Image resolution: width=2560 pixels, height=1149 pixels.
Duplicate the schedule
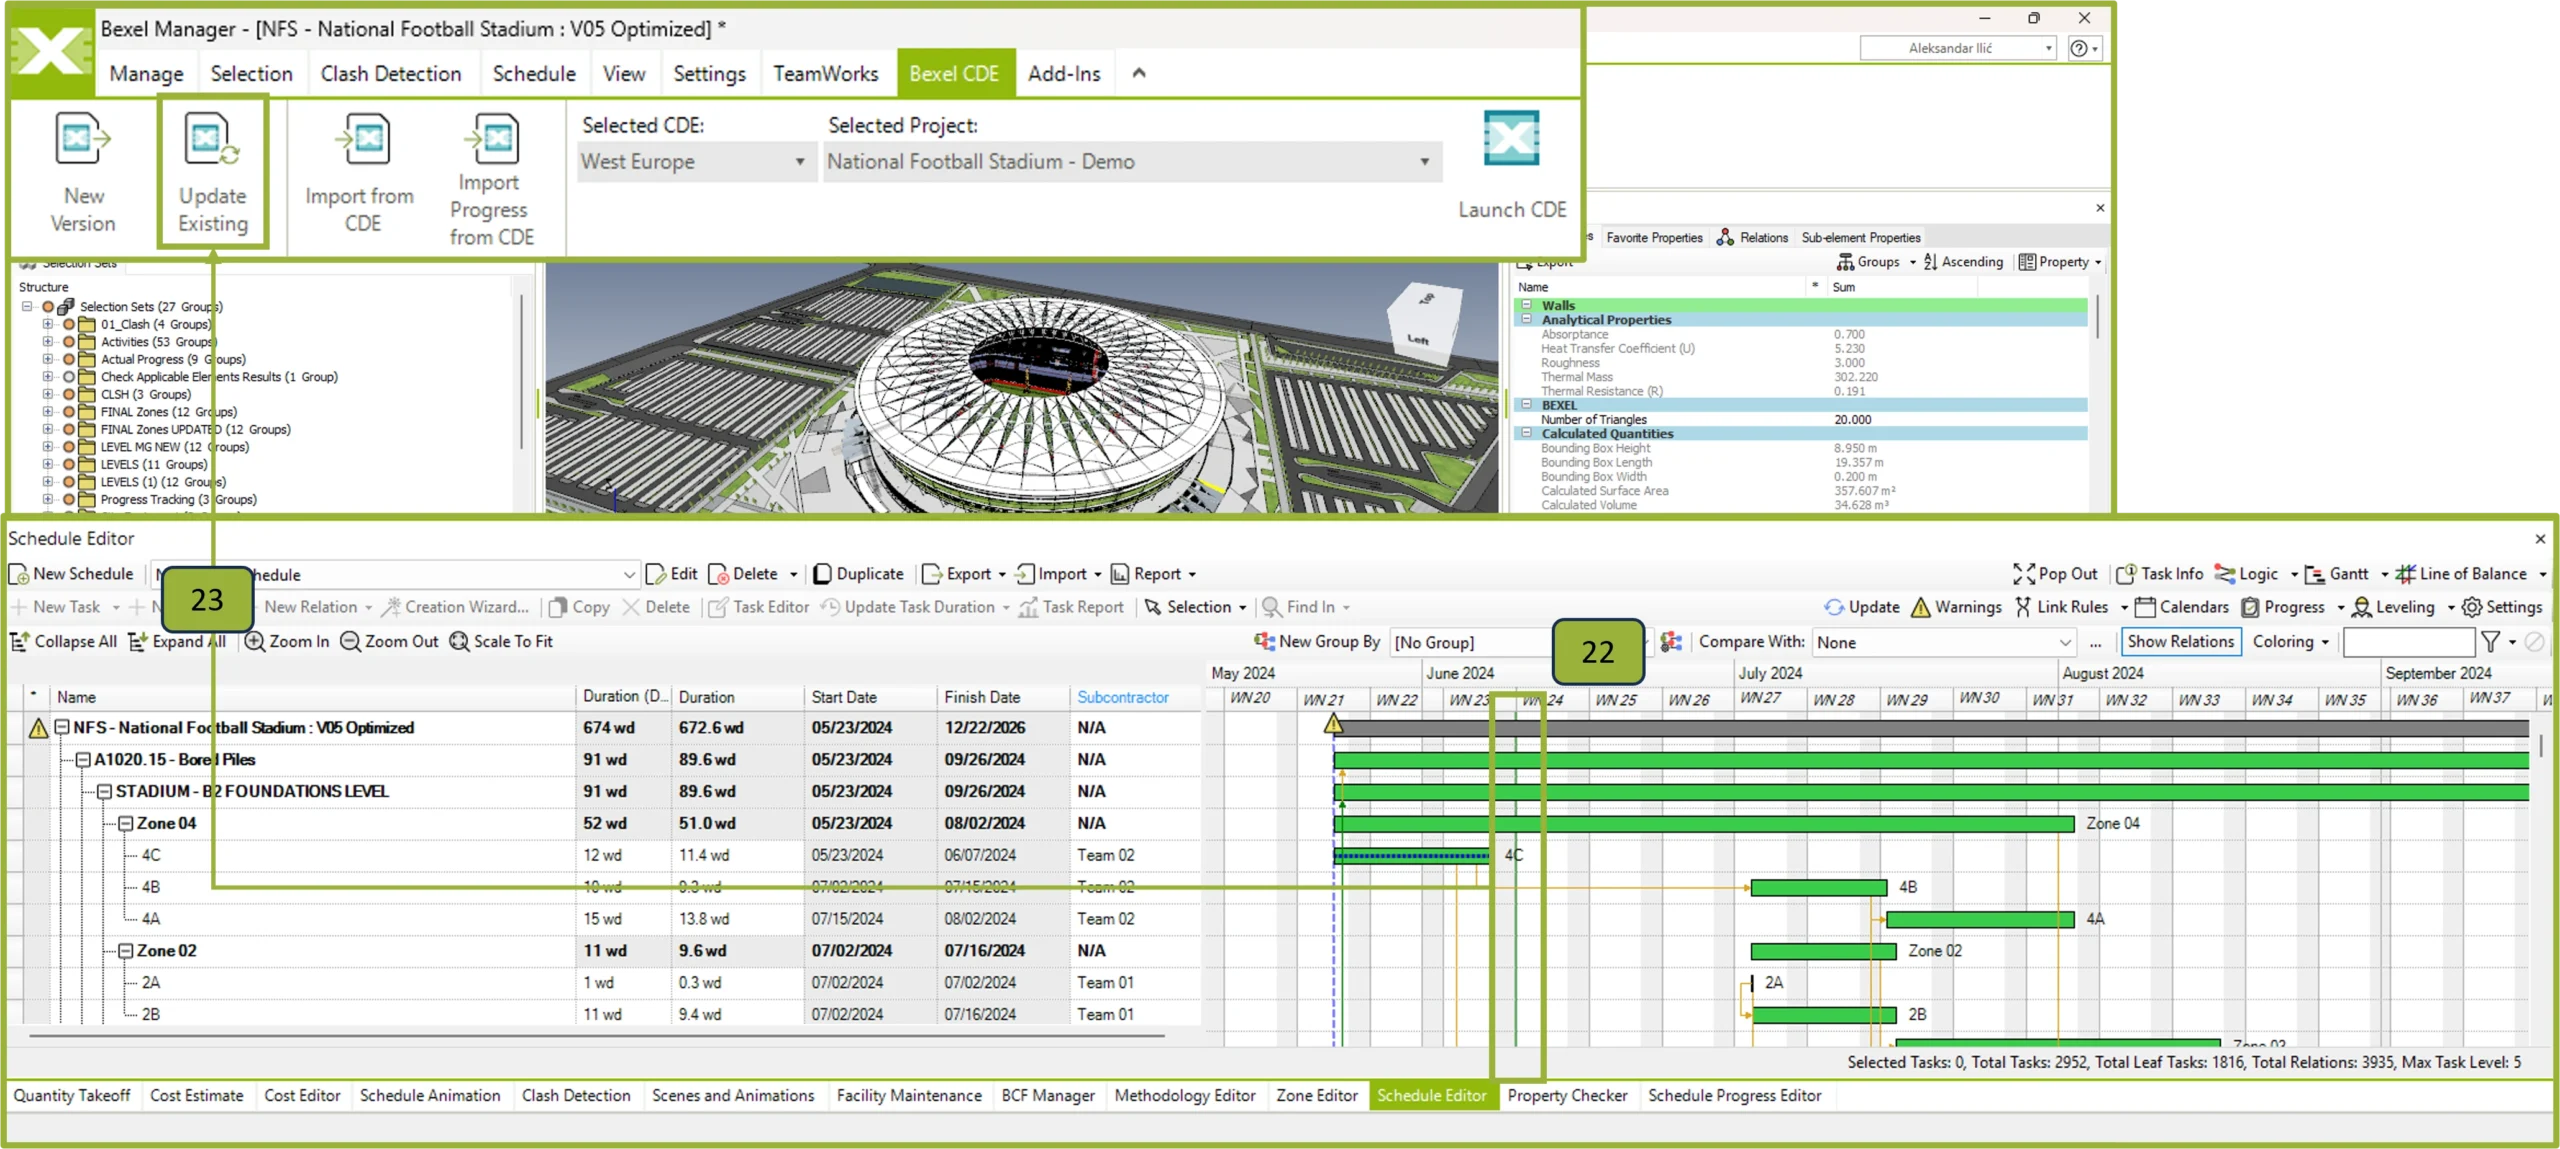click(x=858, y=574)
